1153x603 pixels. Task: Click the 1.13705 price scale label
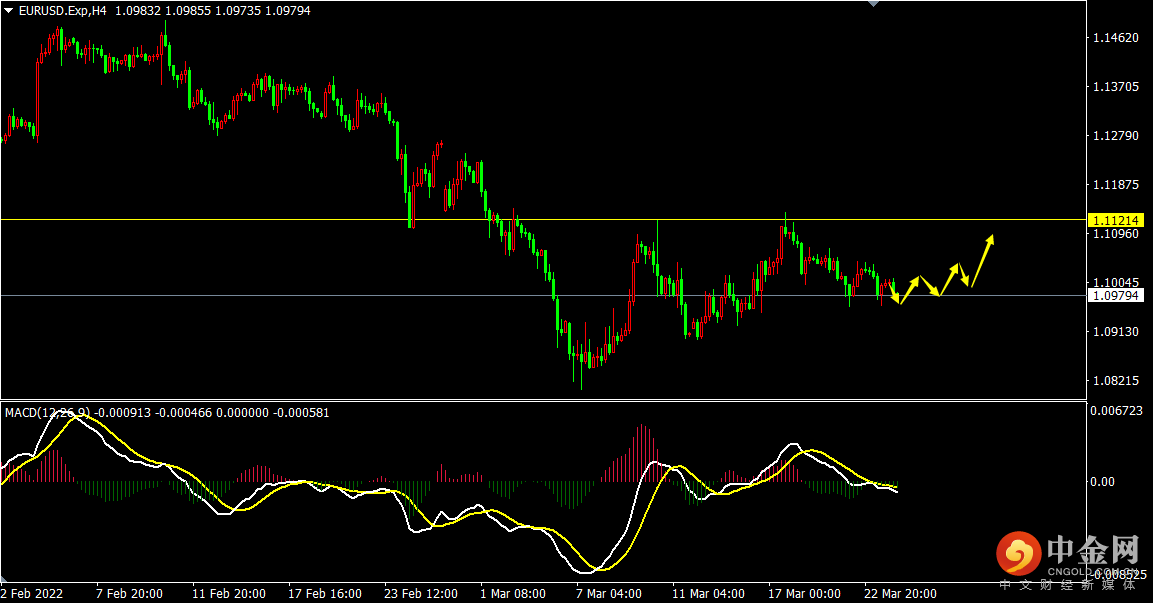pos(1115,87)
